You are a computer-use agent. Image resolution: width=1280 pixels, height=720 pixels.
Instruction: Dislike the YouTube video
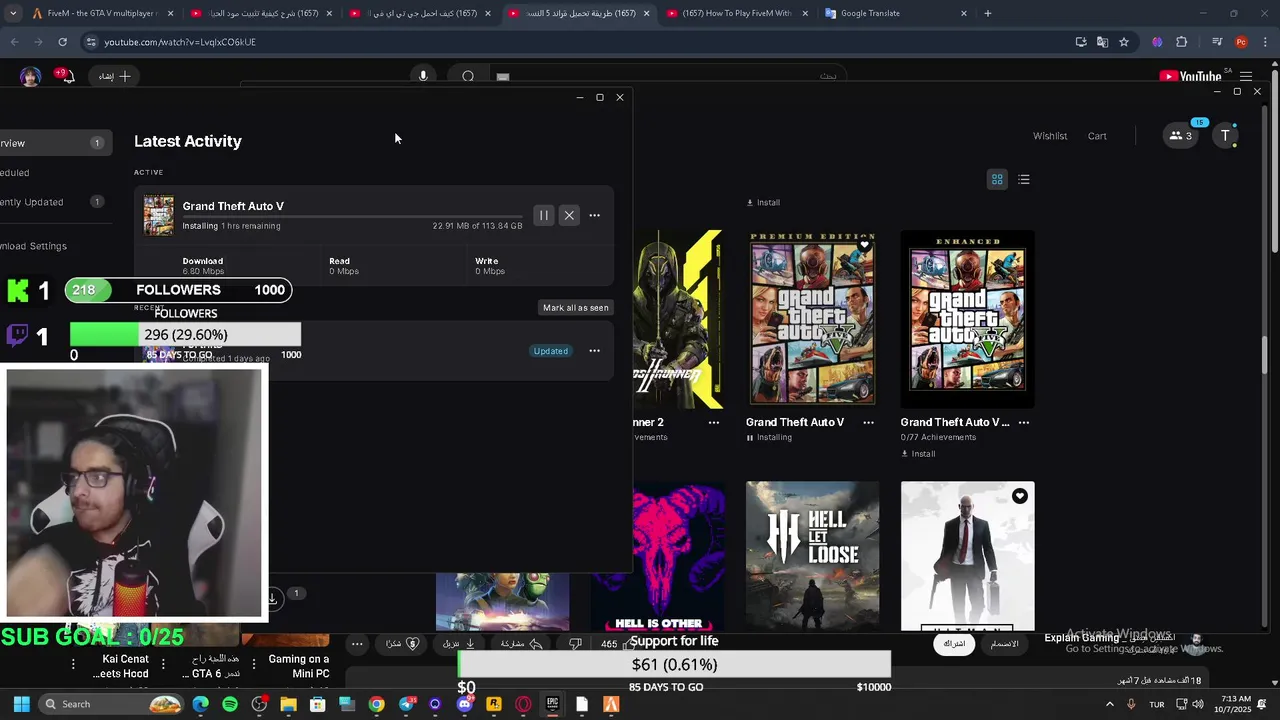[x=575, y=644]
